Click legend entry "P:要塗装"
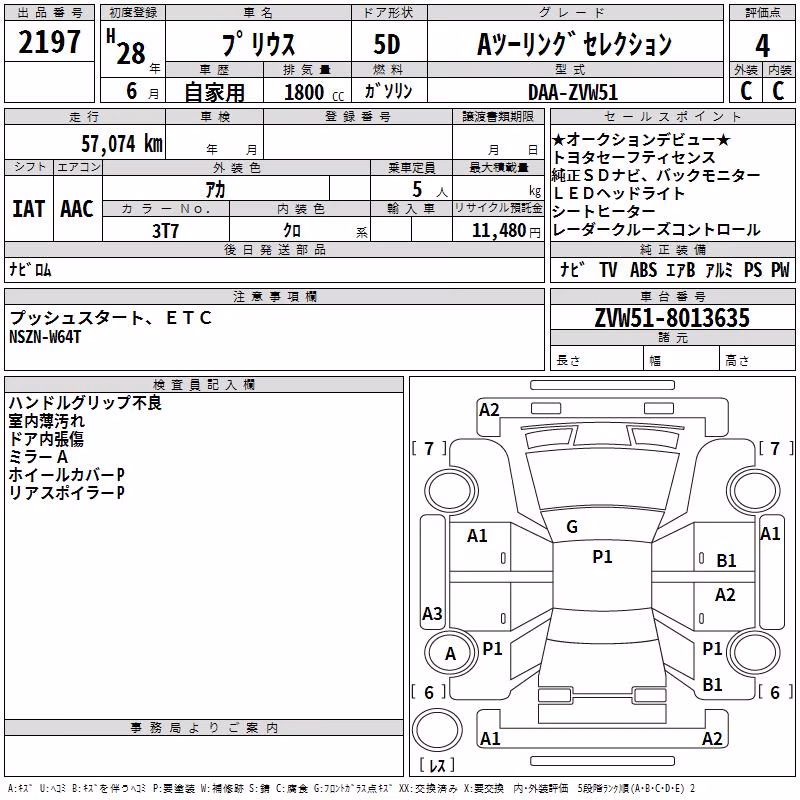 click(174, 788)
